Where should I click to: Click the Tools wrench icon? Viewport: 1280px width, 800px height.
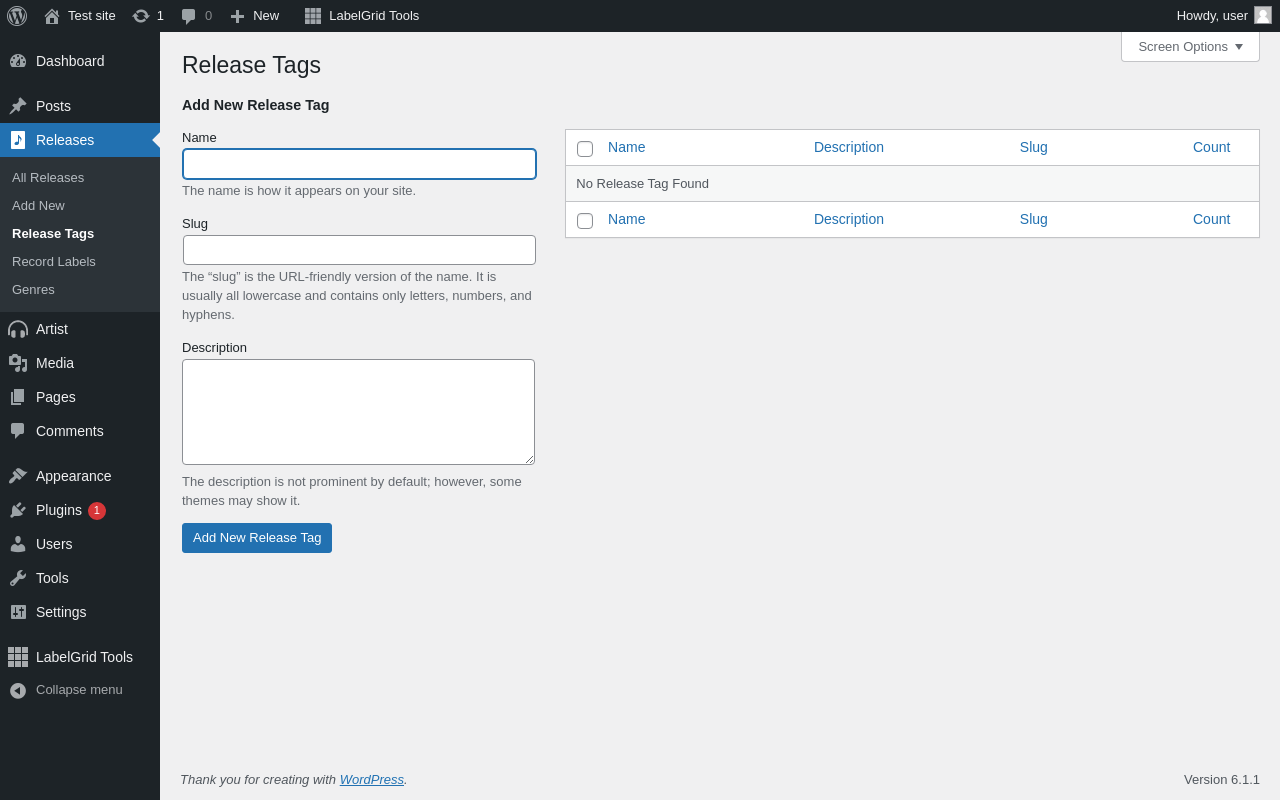(18, 578)
